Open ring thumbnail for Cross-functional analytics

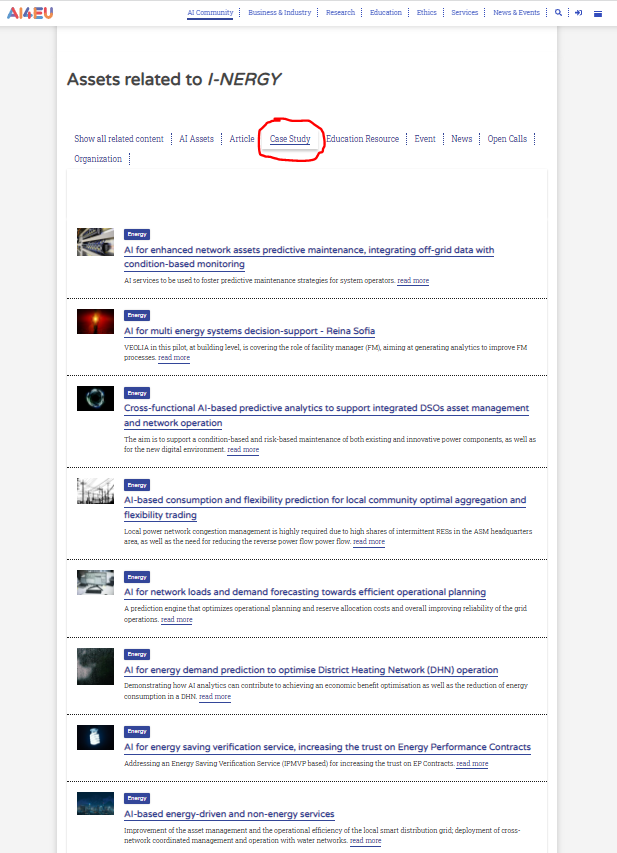pyautogui.click(x=95, y=399)
